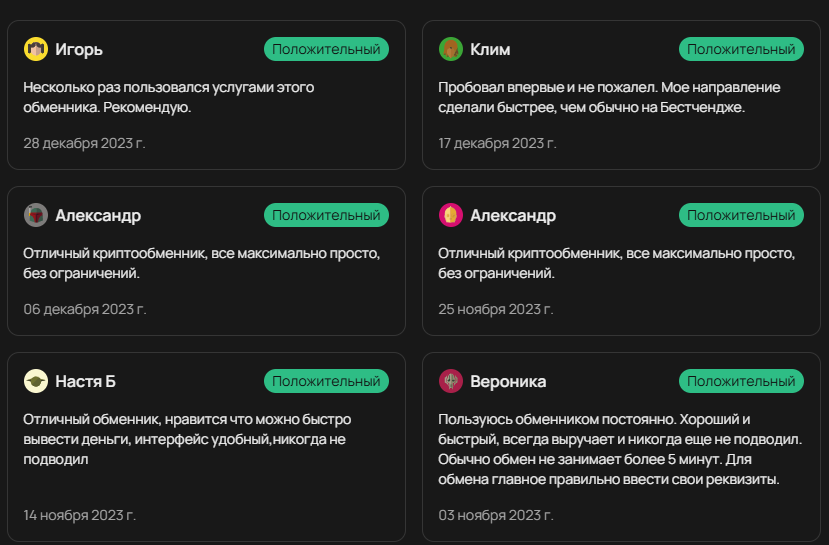Click Настя Б's avatar icon
The image size is (829, 545).
[x=36, y=381]
